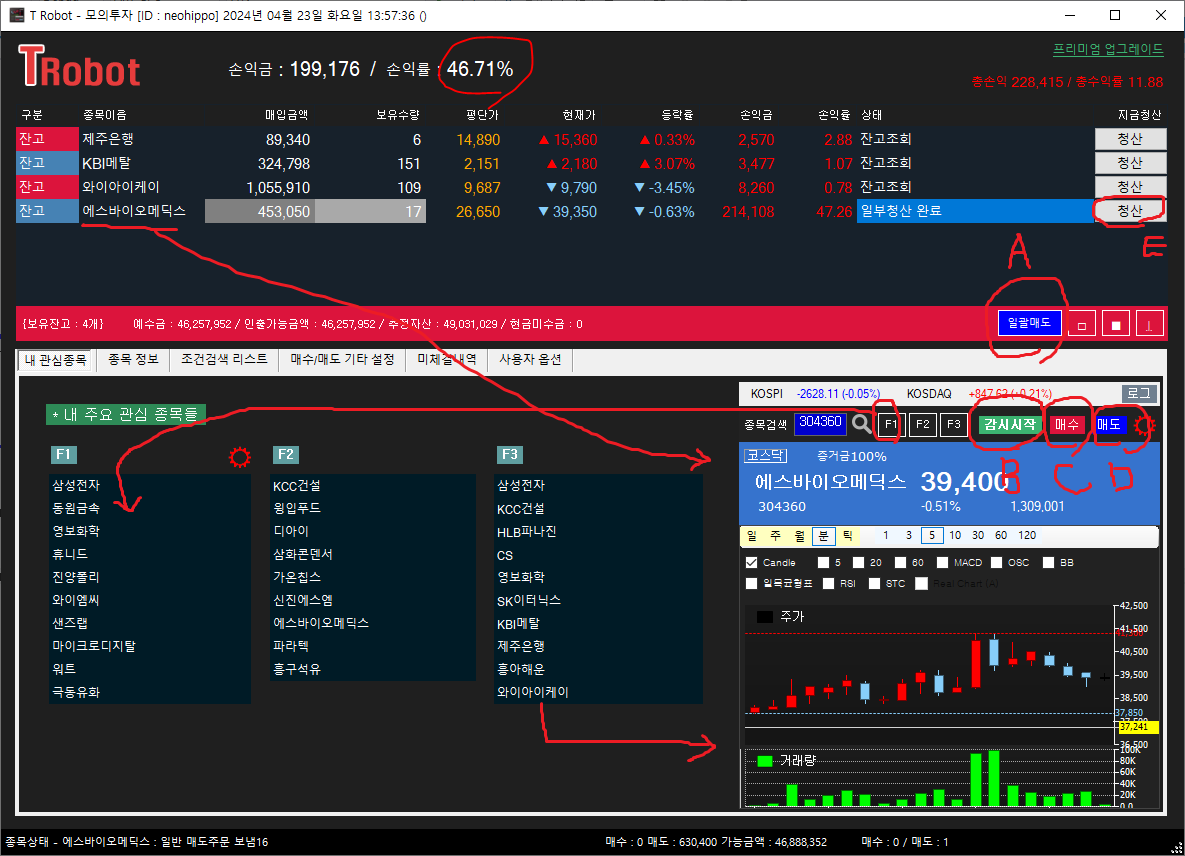
Task: Click the 와이아이케이 name in holdings table
Action: tap(121, 187)
